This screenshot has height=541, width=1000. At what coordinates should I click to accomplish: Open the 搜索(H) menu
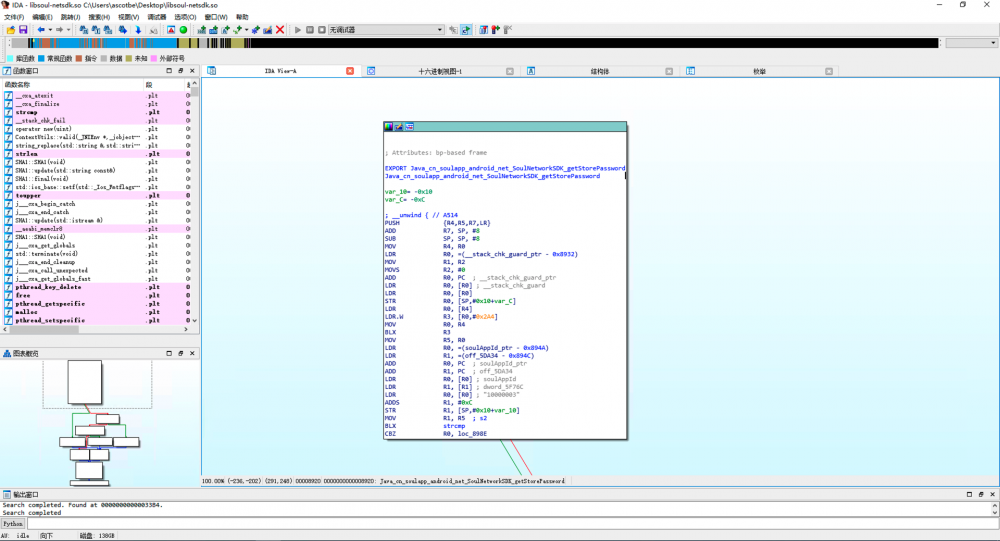99,17
